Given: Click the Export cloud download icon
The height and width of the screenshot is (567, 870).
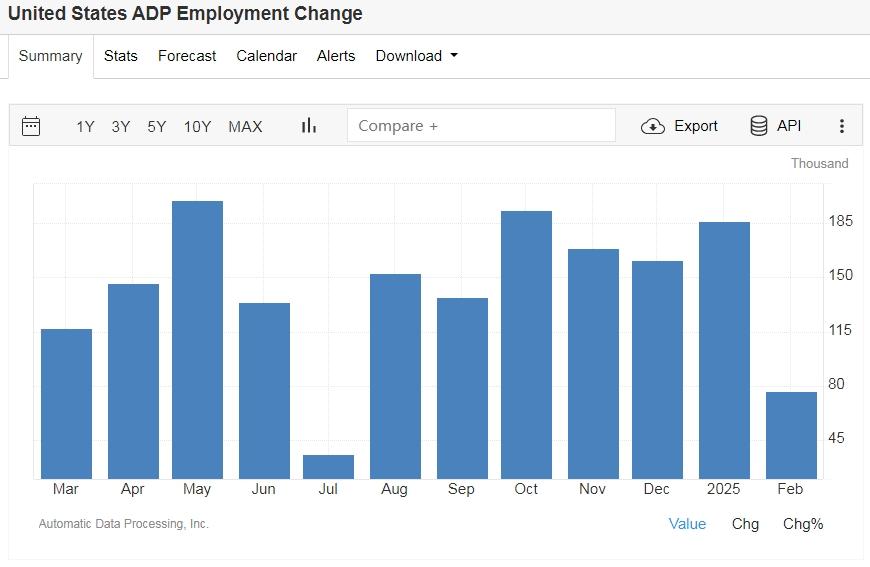Looking at the screenshot, I should tap(653, 126).
